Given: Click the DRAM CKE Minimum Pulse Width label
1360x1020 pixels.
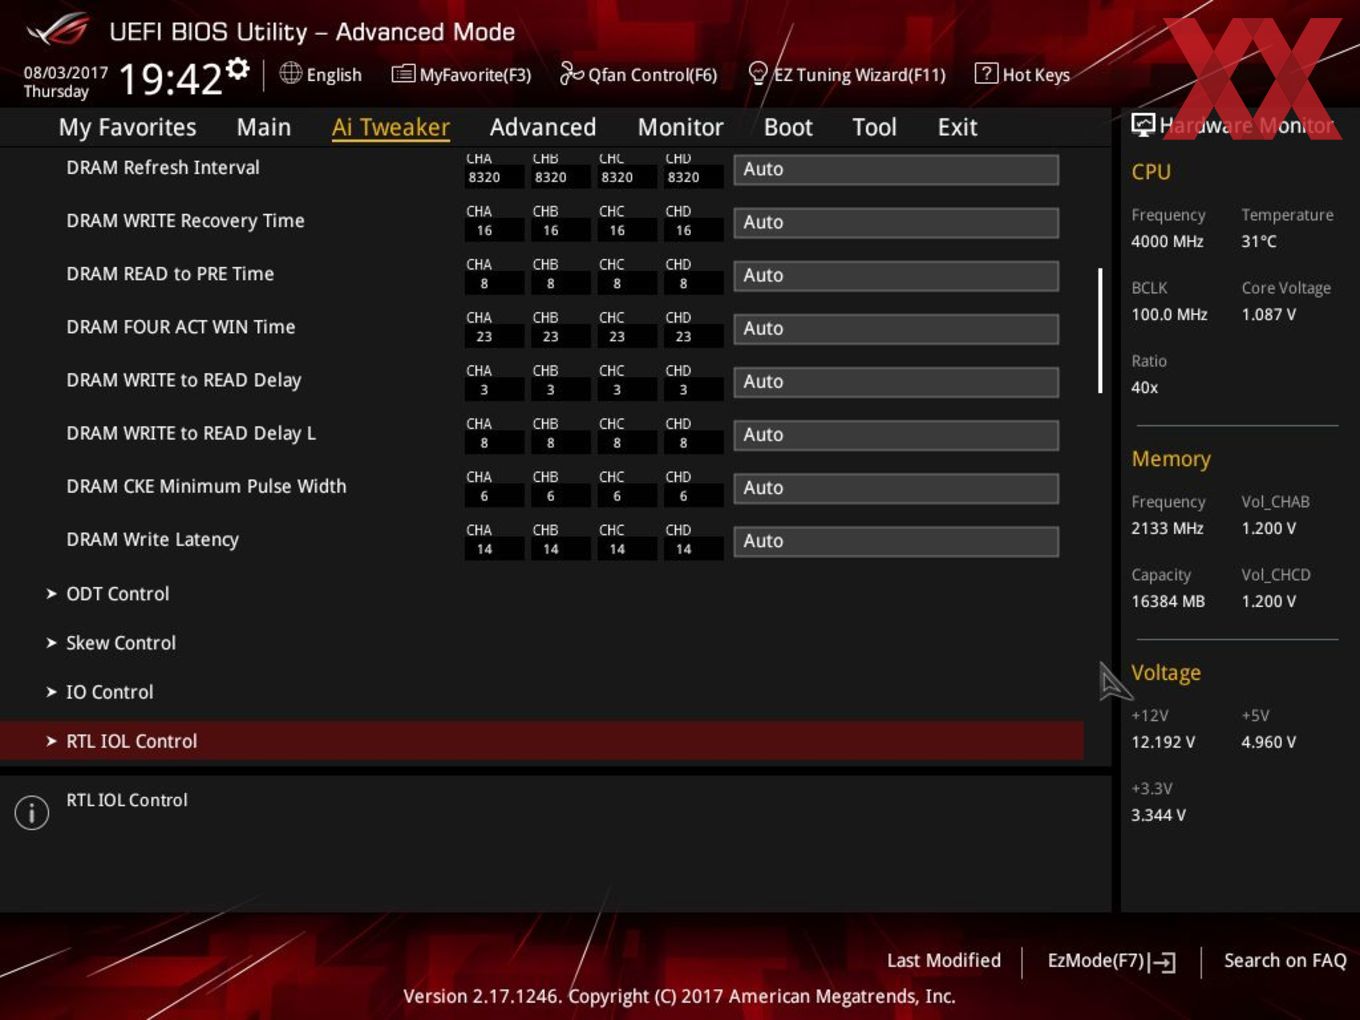Looking at the screenshot, I should coord(206,486).
